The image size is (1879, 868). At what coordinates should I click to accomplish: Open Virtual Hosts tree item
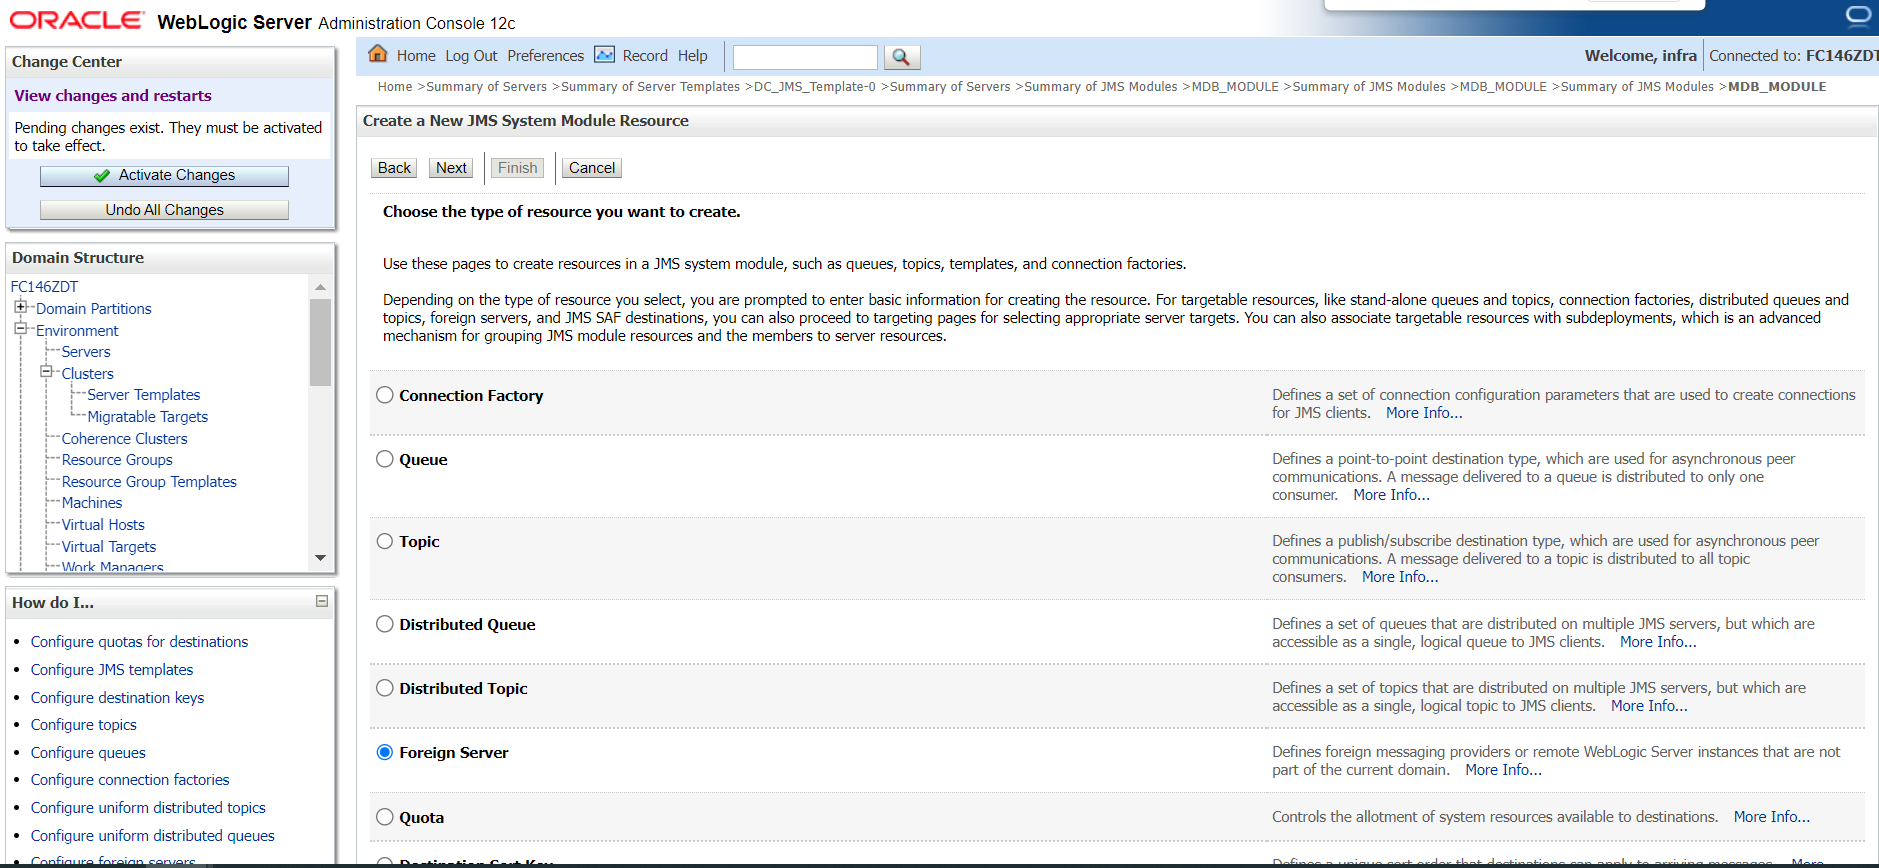(x=103, y=525)
